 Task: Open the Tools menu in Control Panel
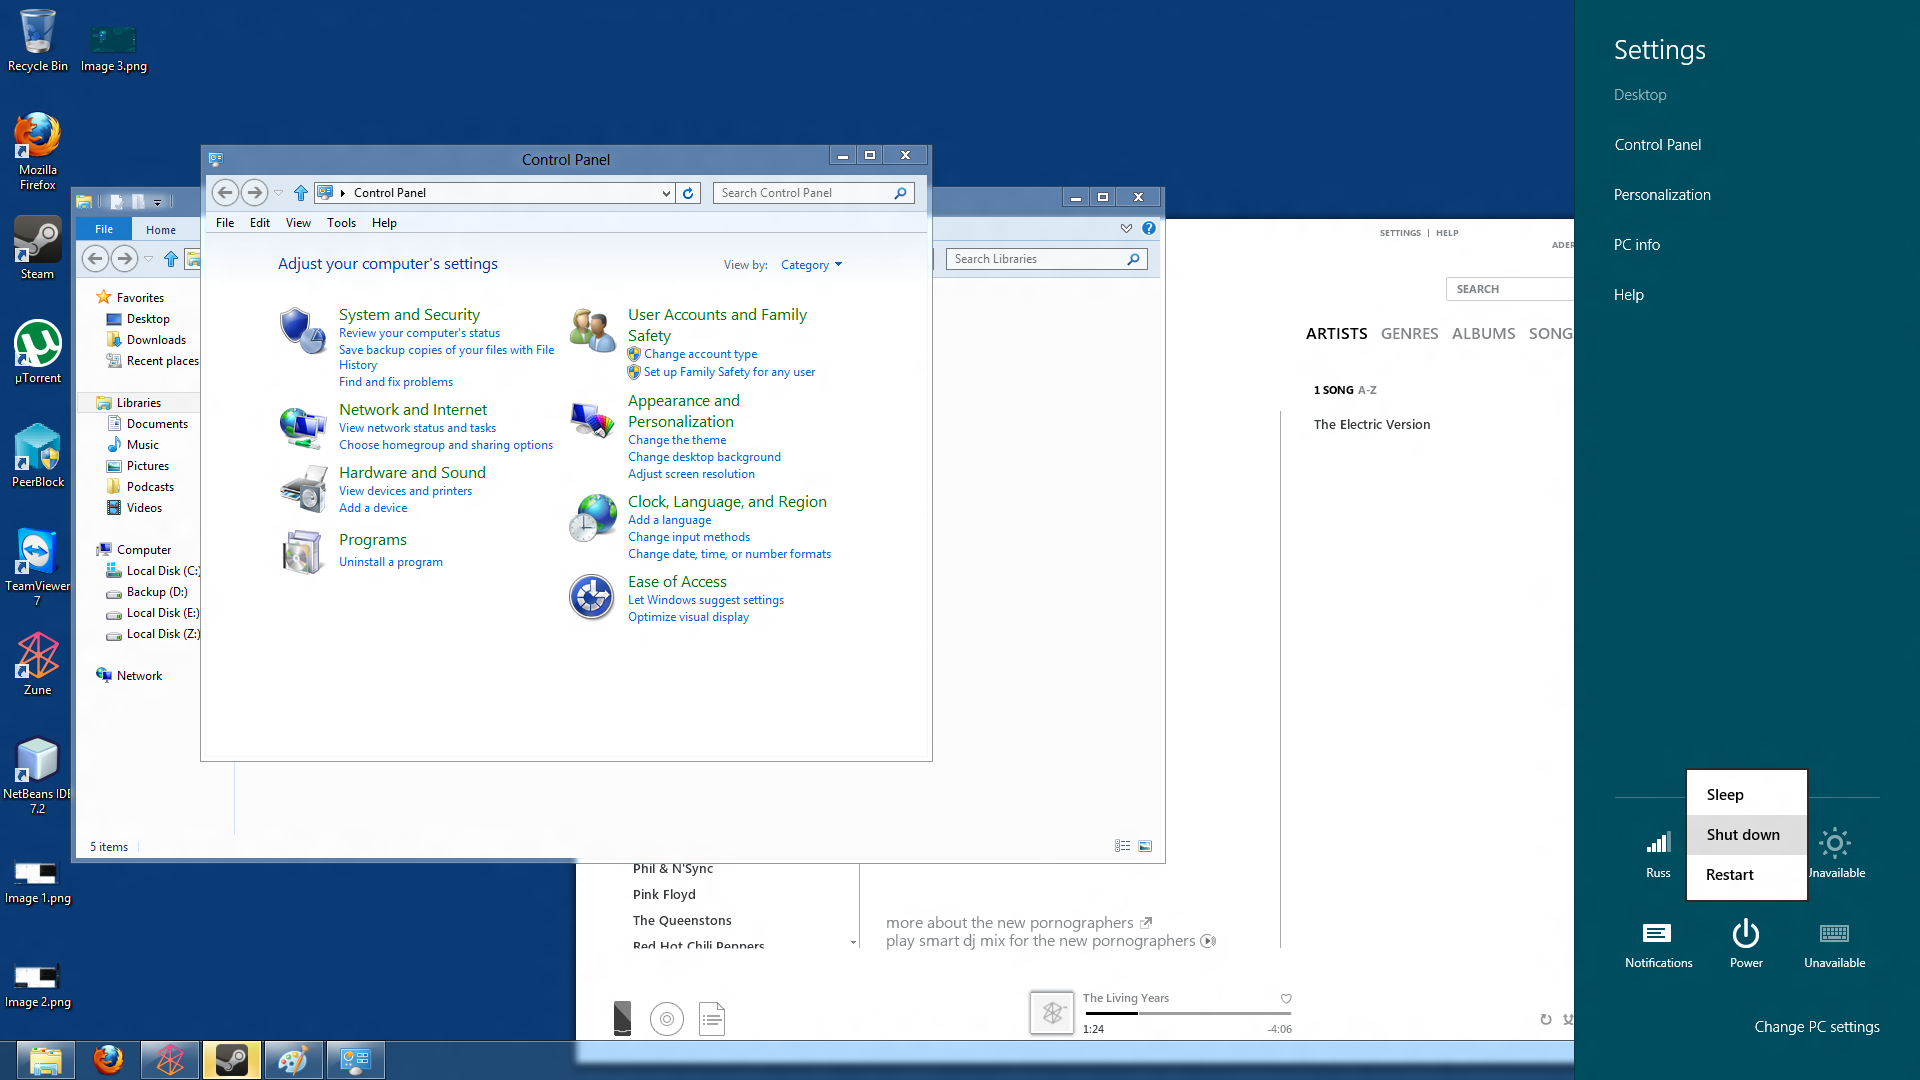pyautogui.click(x=341, y=223)
